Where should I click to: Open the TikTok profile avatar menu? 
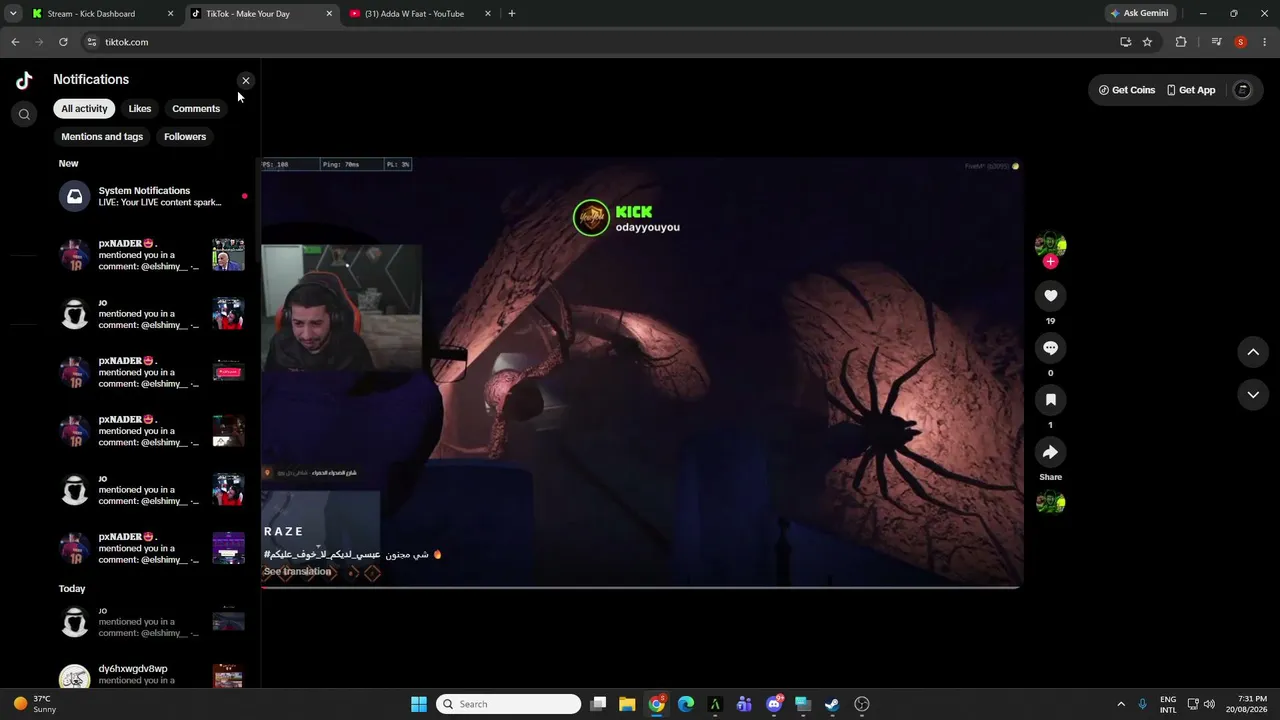coord(1243,90)
